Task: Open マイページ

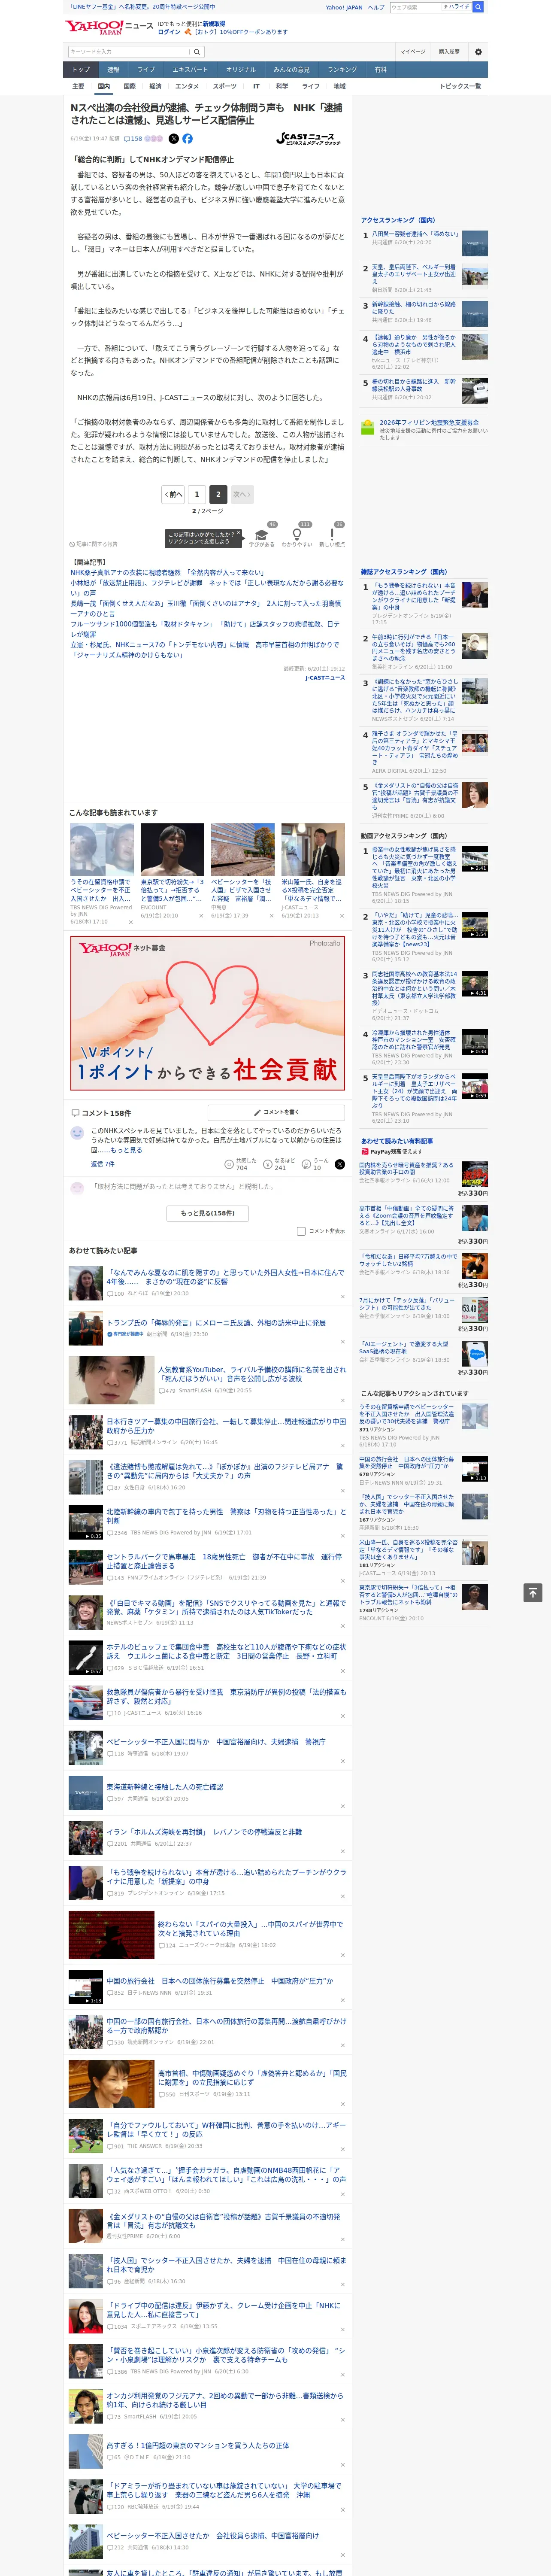Action: [413, 52]
